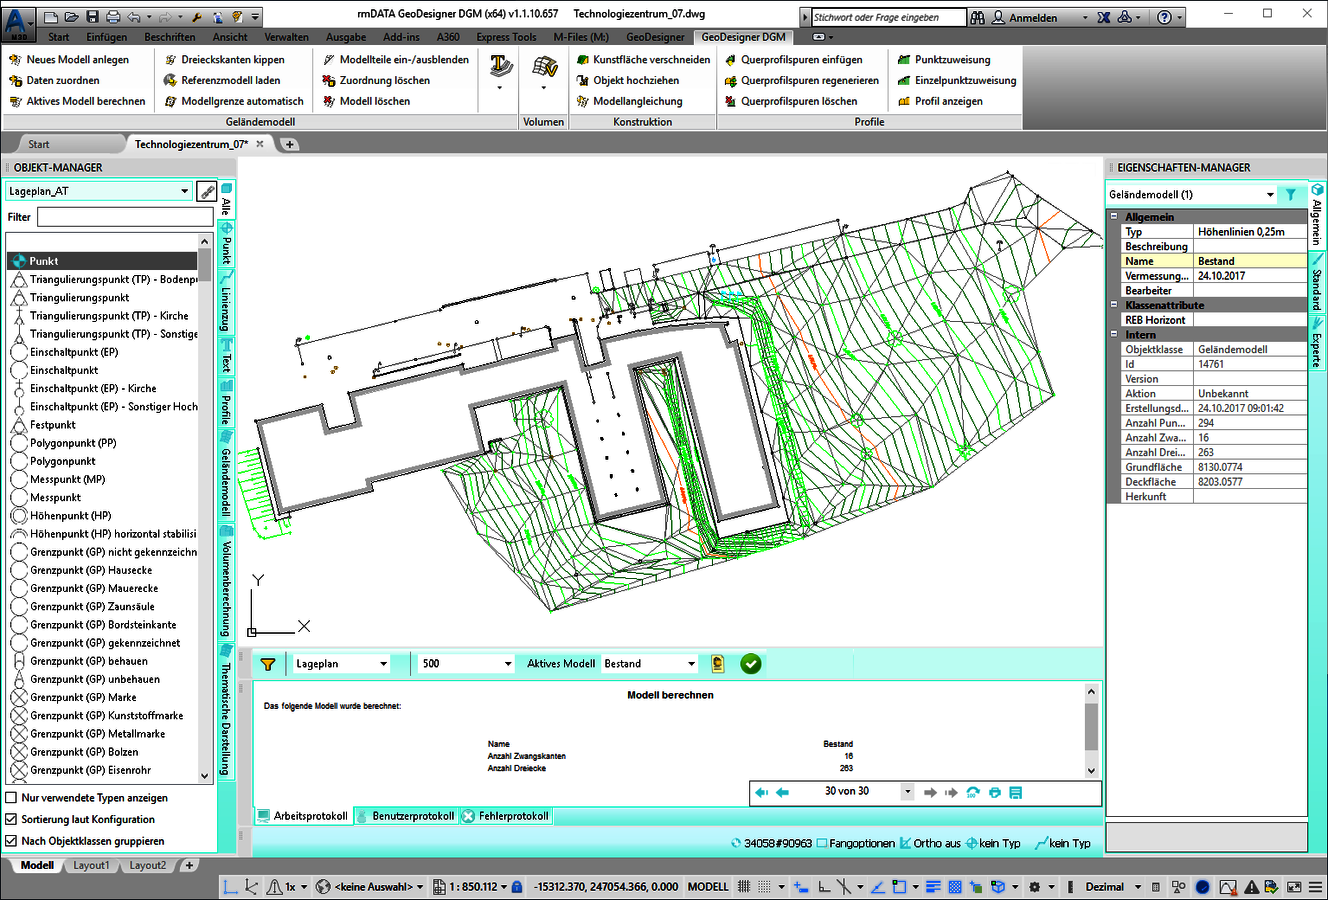
Task: Click the Anmelden sign-in button
Action: (1024, 18)
